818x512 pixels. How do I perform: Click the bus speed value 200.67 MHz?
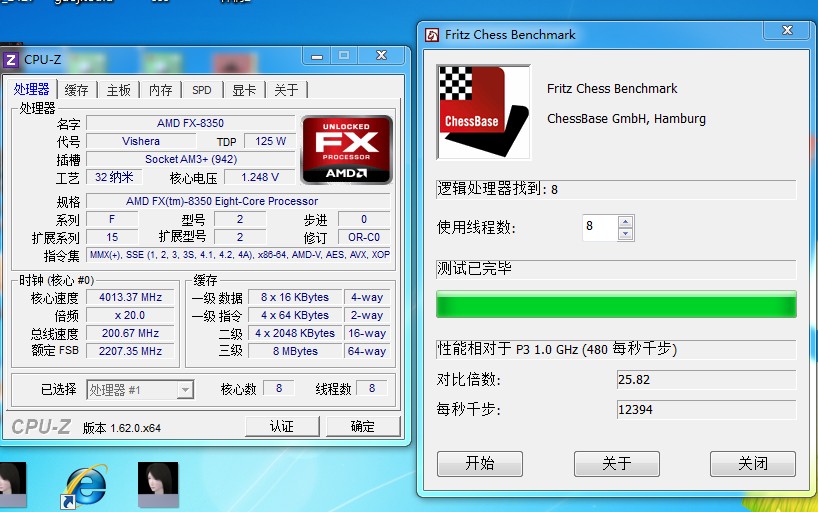click(130, 333)
